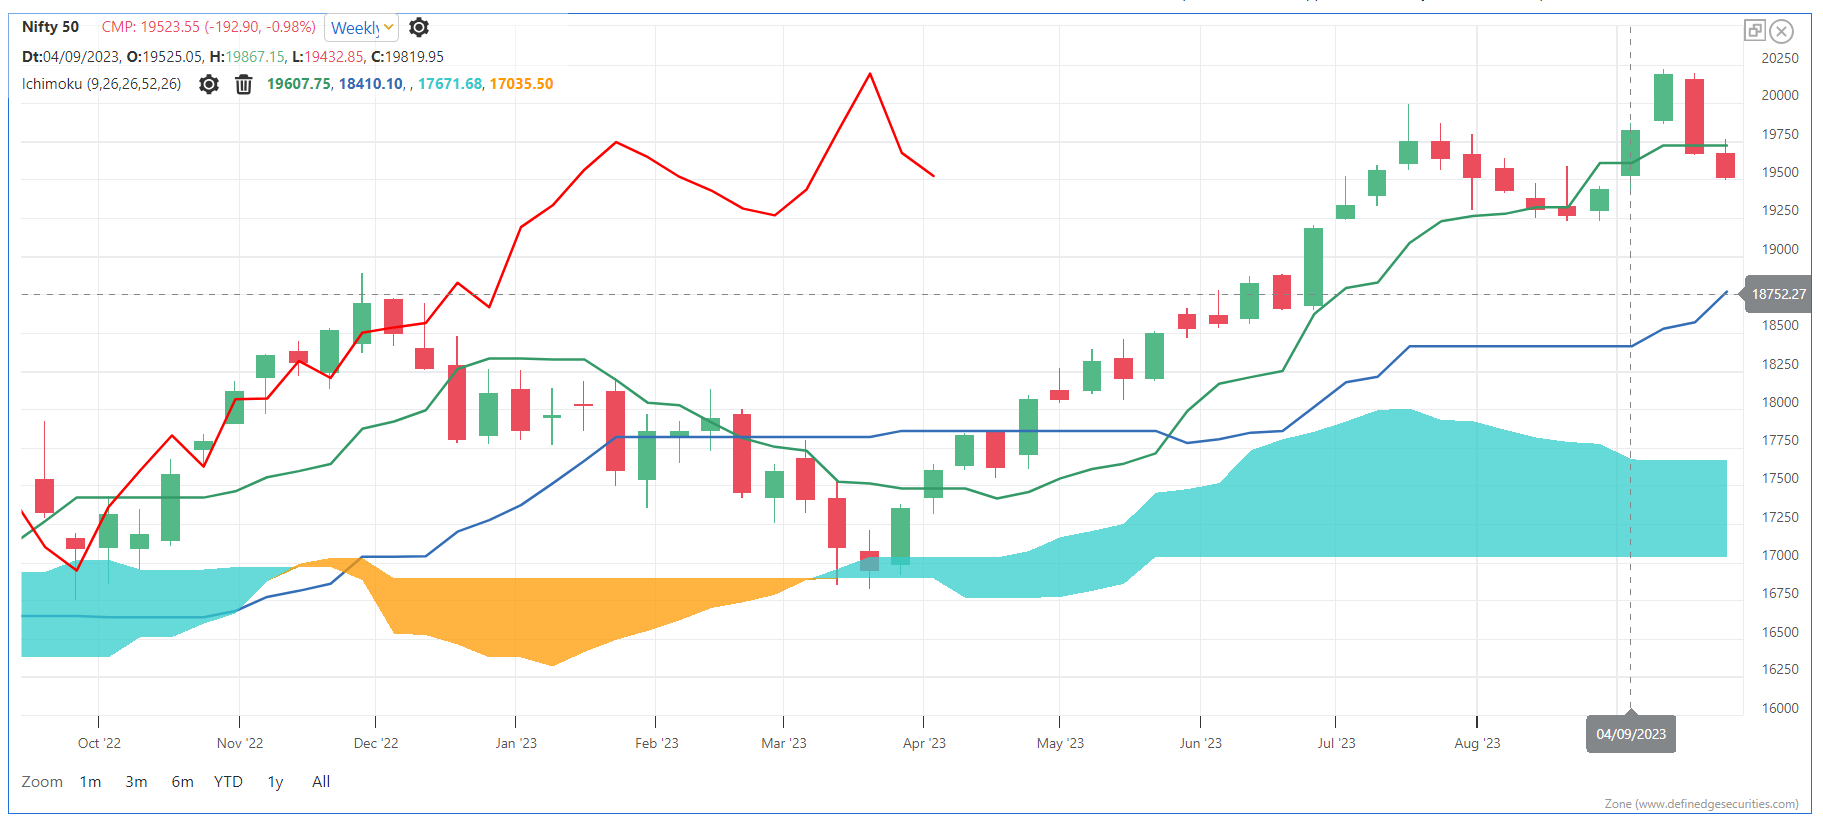Delete the Ichimoku indicator via trash icon
Screen dimensions: 1823x821
243,84
